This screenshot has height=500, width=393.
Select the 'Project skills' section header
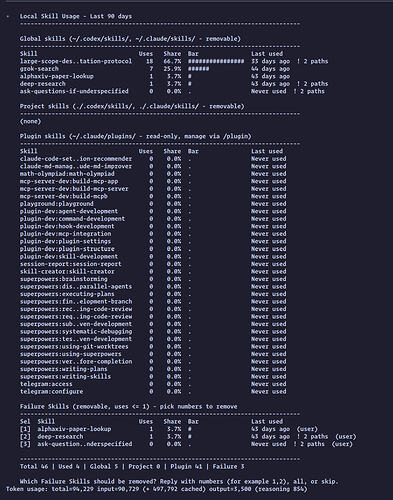tap(132, 106)
